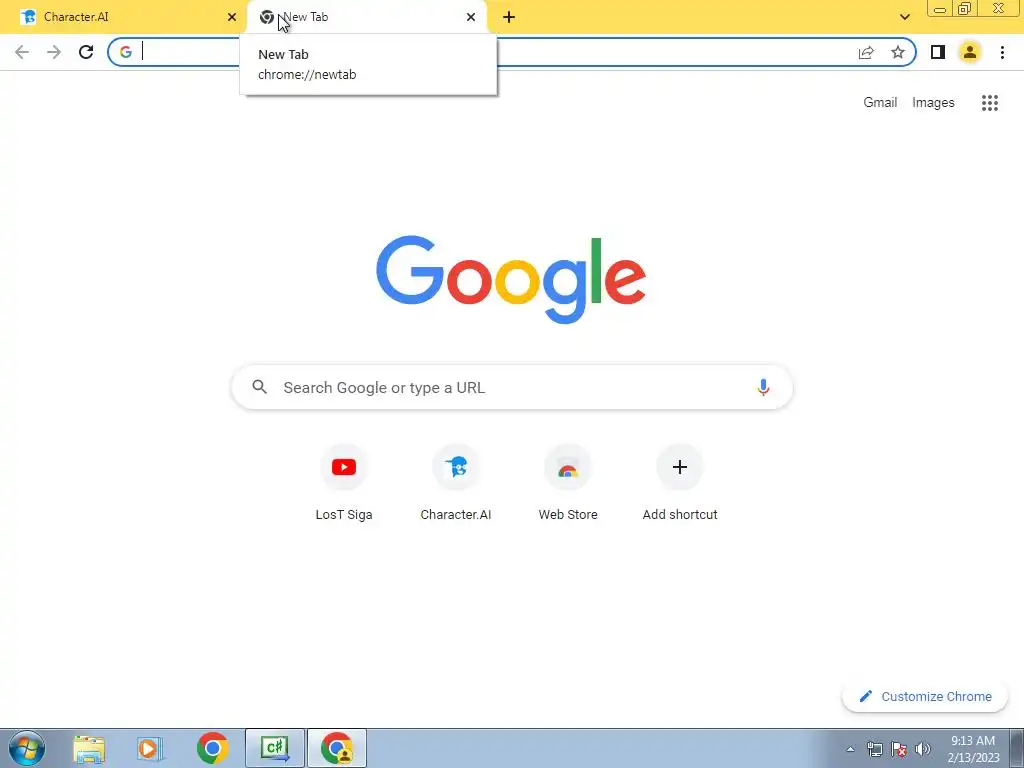Select the Chrome profile window taskbar button

point(337,748)
